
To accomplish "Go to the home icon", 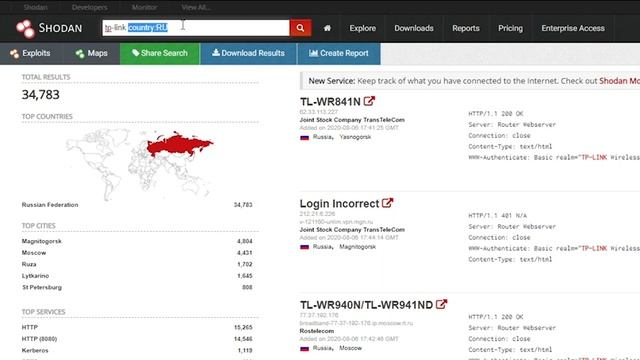I will (327, 28).
